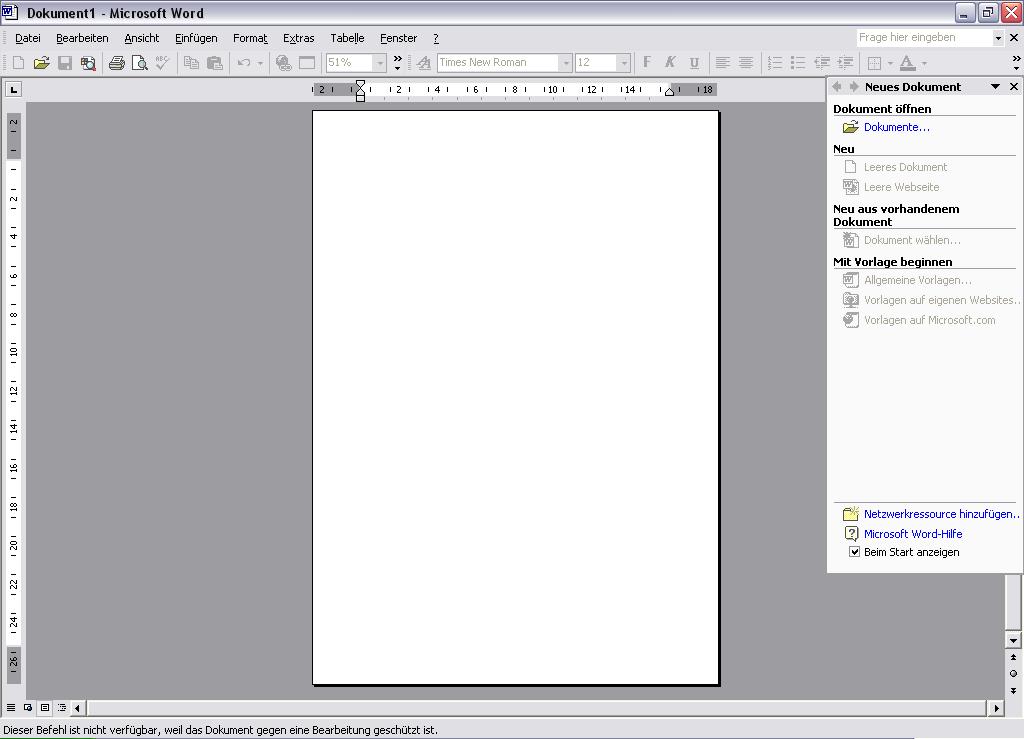
Task: Click inside the 'Frage hier eingeben' box
Action: click(x=924, y=38)
